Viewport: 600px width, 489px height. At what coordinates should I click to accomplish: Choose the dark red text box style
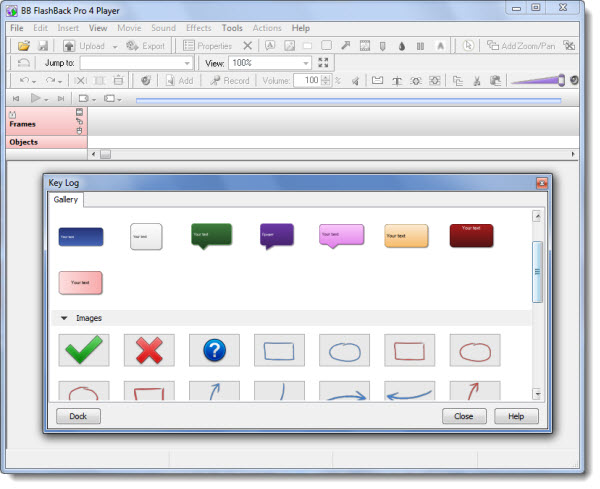click(471, 235)
